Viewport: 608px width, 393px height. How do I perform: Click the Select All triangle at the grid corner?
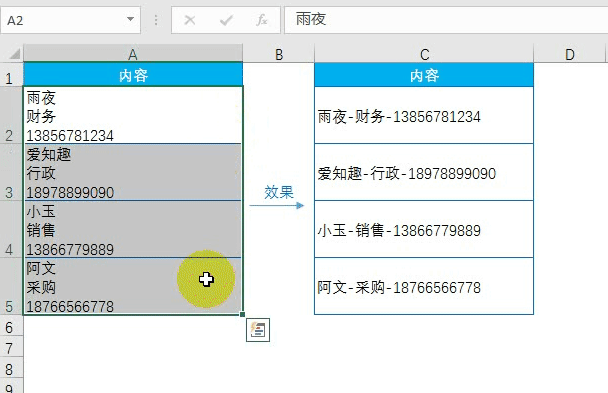(x=14, y=53)
